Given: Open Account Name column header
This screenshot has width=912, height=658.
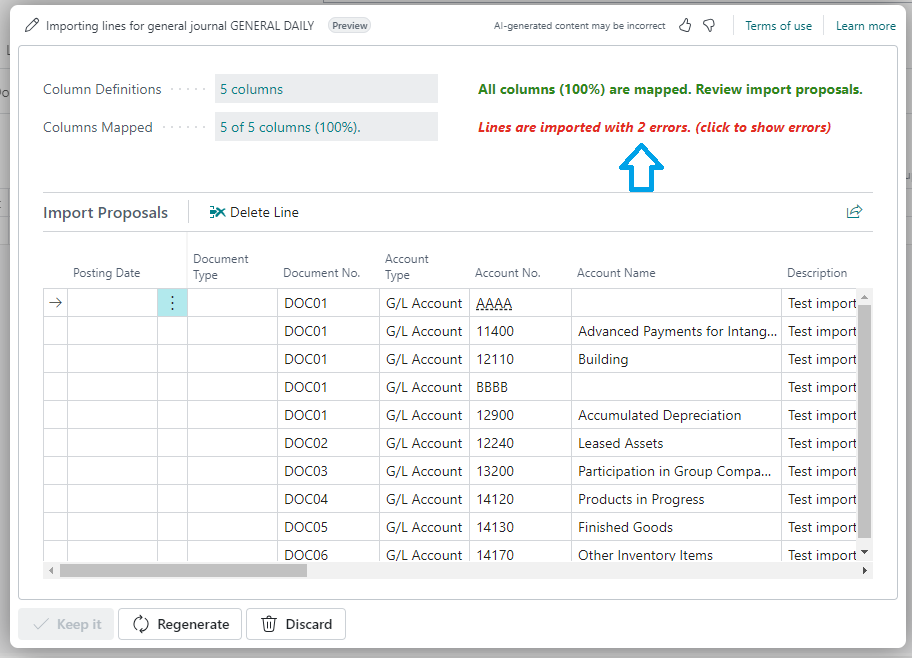Looking at the screenshot, I should coord(616,273).
